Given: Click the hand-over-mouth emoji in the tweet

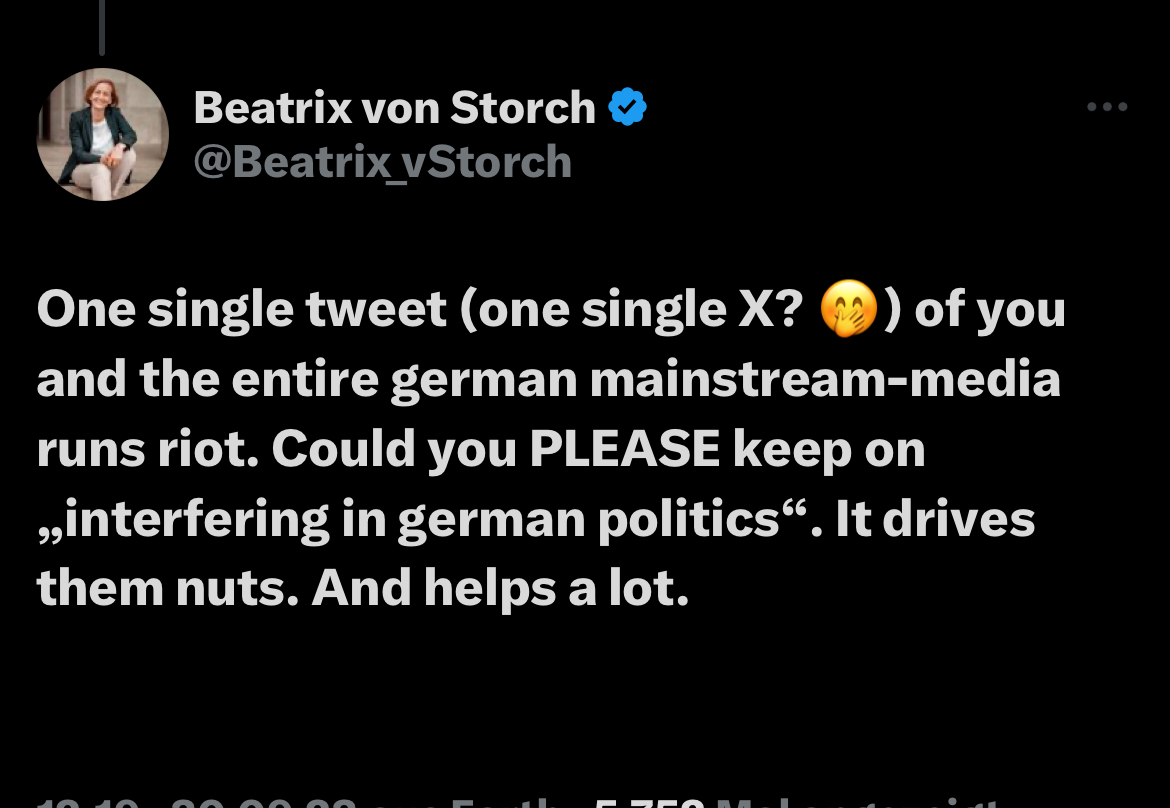Looking at the screenshot, I should tap(848, 309).
